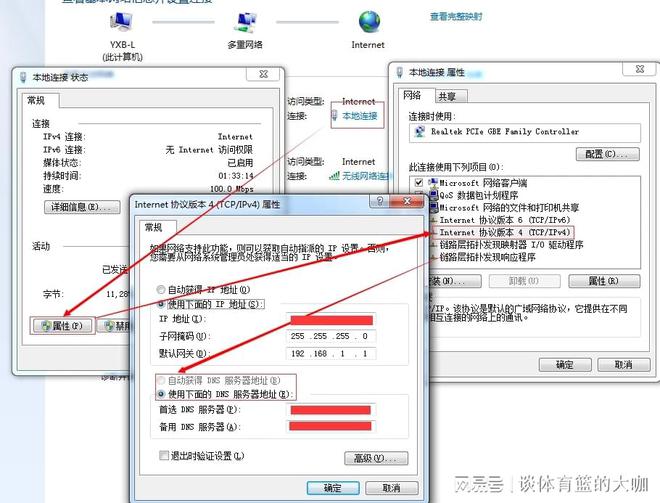Click the Microsoft 网络客户端 item icon
The width and height of the screenshot is (660, 503).
click(432, 182)
